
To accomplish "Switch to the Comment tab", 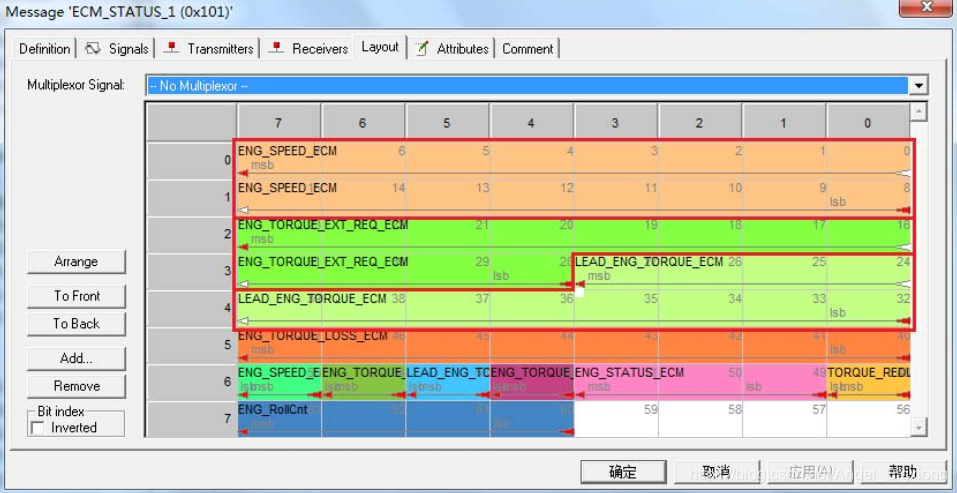I will tap(527, 49).
